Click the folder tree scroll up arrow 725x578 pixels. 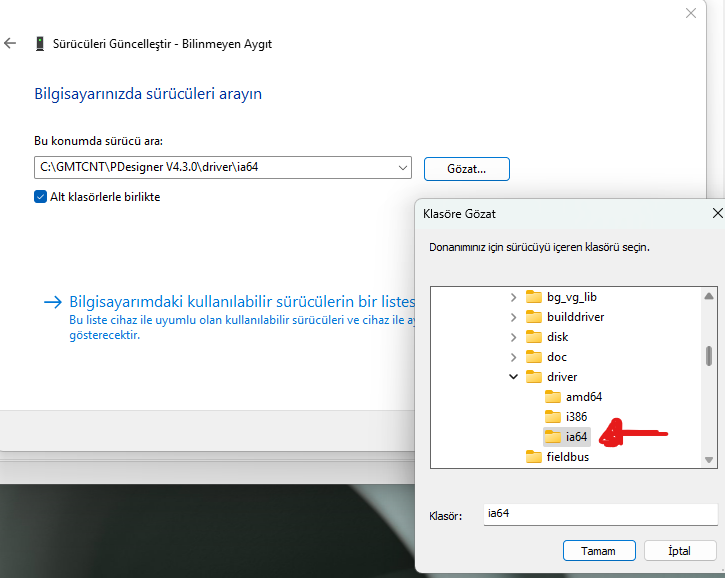(709, 296)
